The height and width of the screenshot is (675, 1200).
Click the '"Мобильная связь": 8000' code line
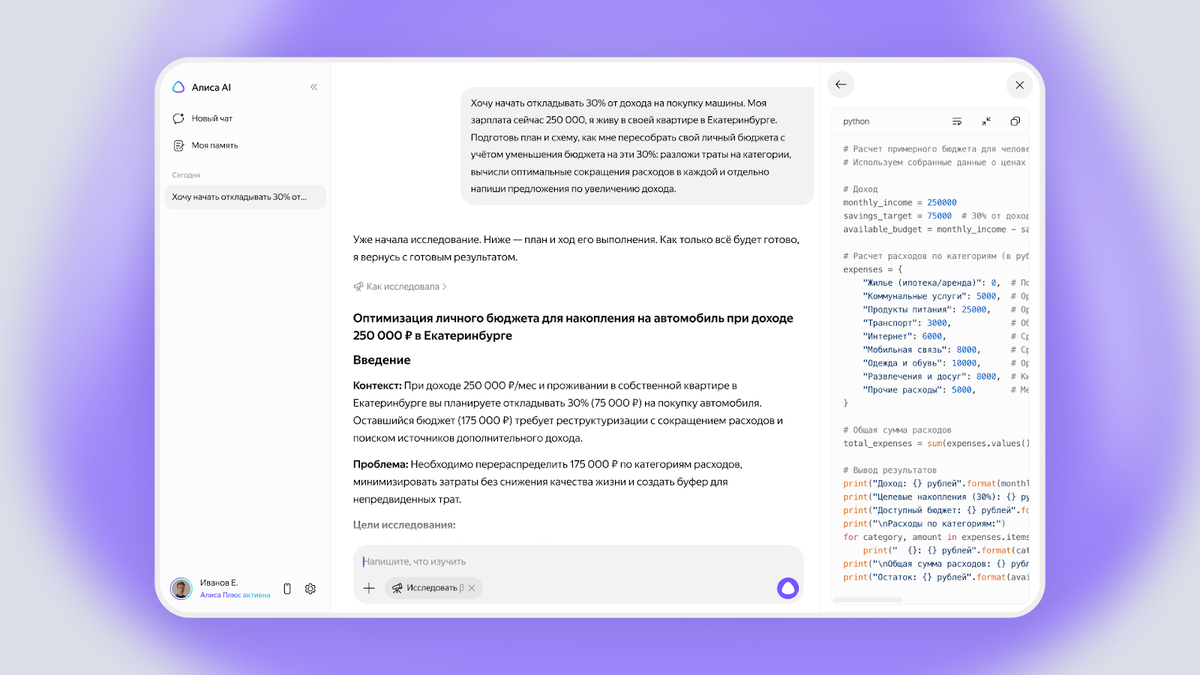(921, 350)
